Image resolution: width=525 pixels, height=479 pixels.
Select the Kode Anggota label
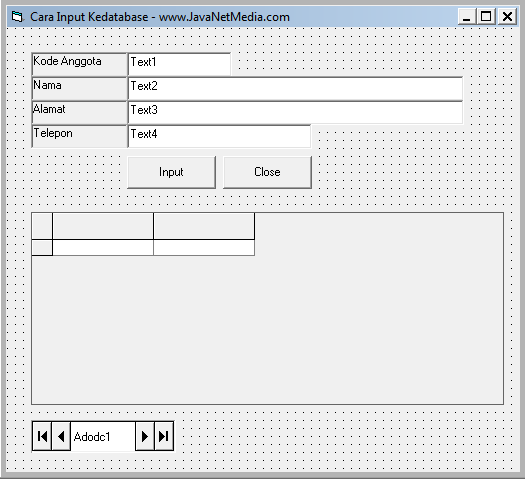pyautogui.click(x=79, y=64)
